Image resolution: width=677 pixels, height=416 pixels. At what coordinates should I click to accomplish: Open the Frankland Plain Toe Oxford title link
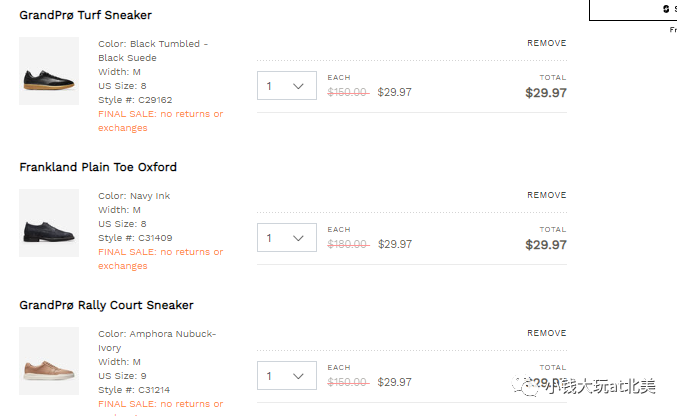[x=98, y=167]
